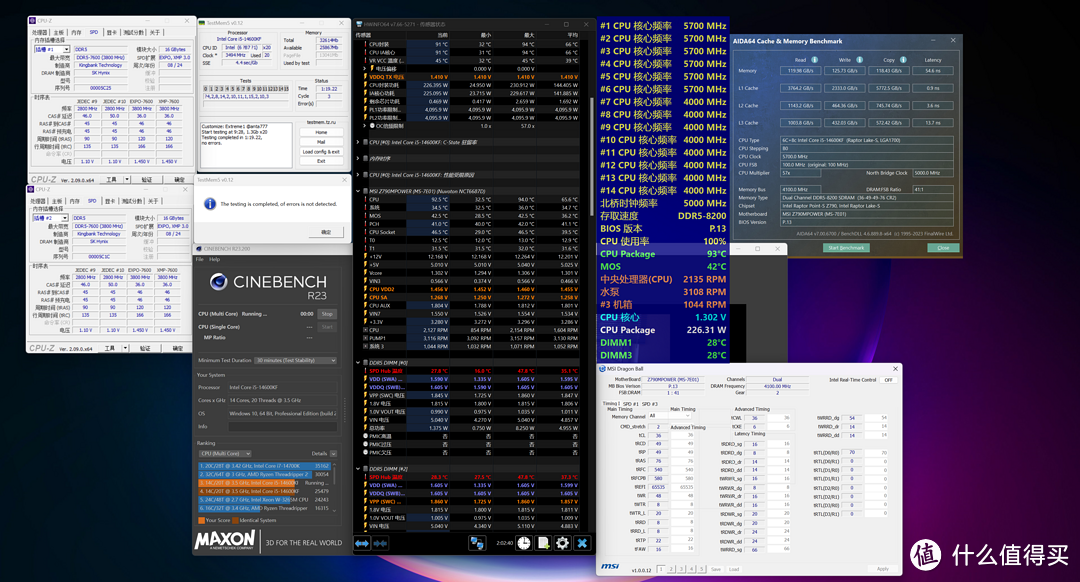The image size is (1080, 582).
Task: Click Close button in AIDA64 benchmark window
Action: point(943,247)
